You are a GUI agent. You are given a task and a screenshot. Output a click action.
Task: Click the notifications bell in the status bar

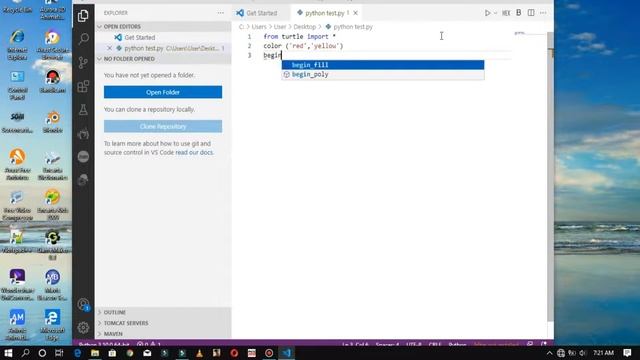click(544, 344)
